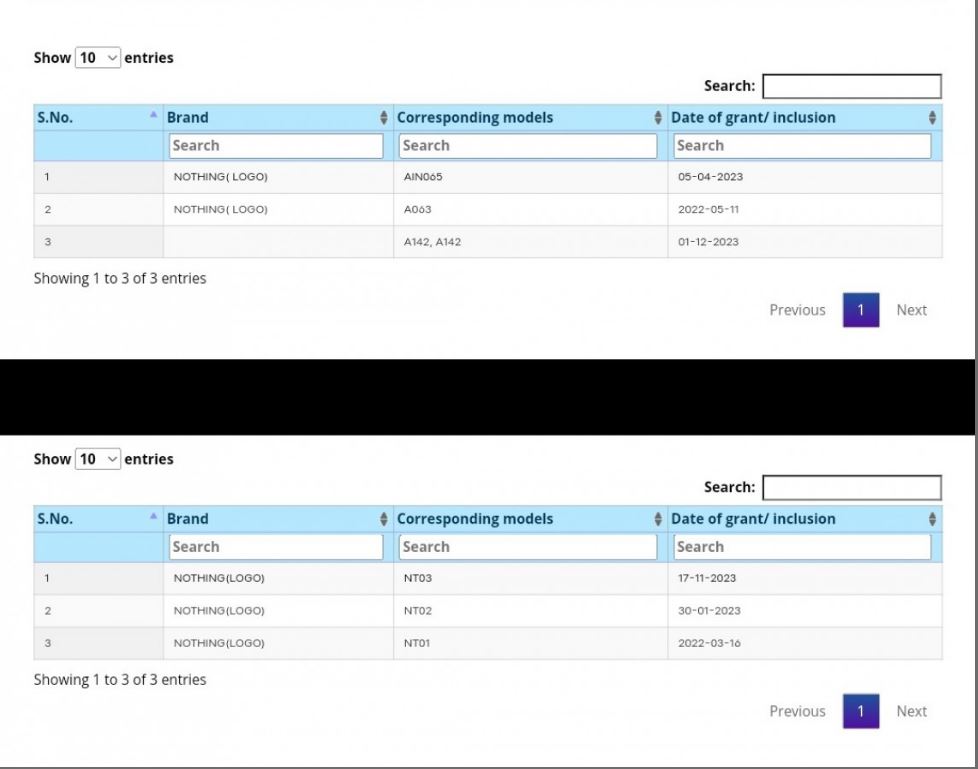Sort upper table by Corresponding models arrows
Screen dimensions: 978x769
[x=657, y=117]
